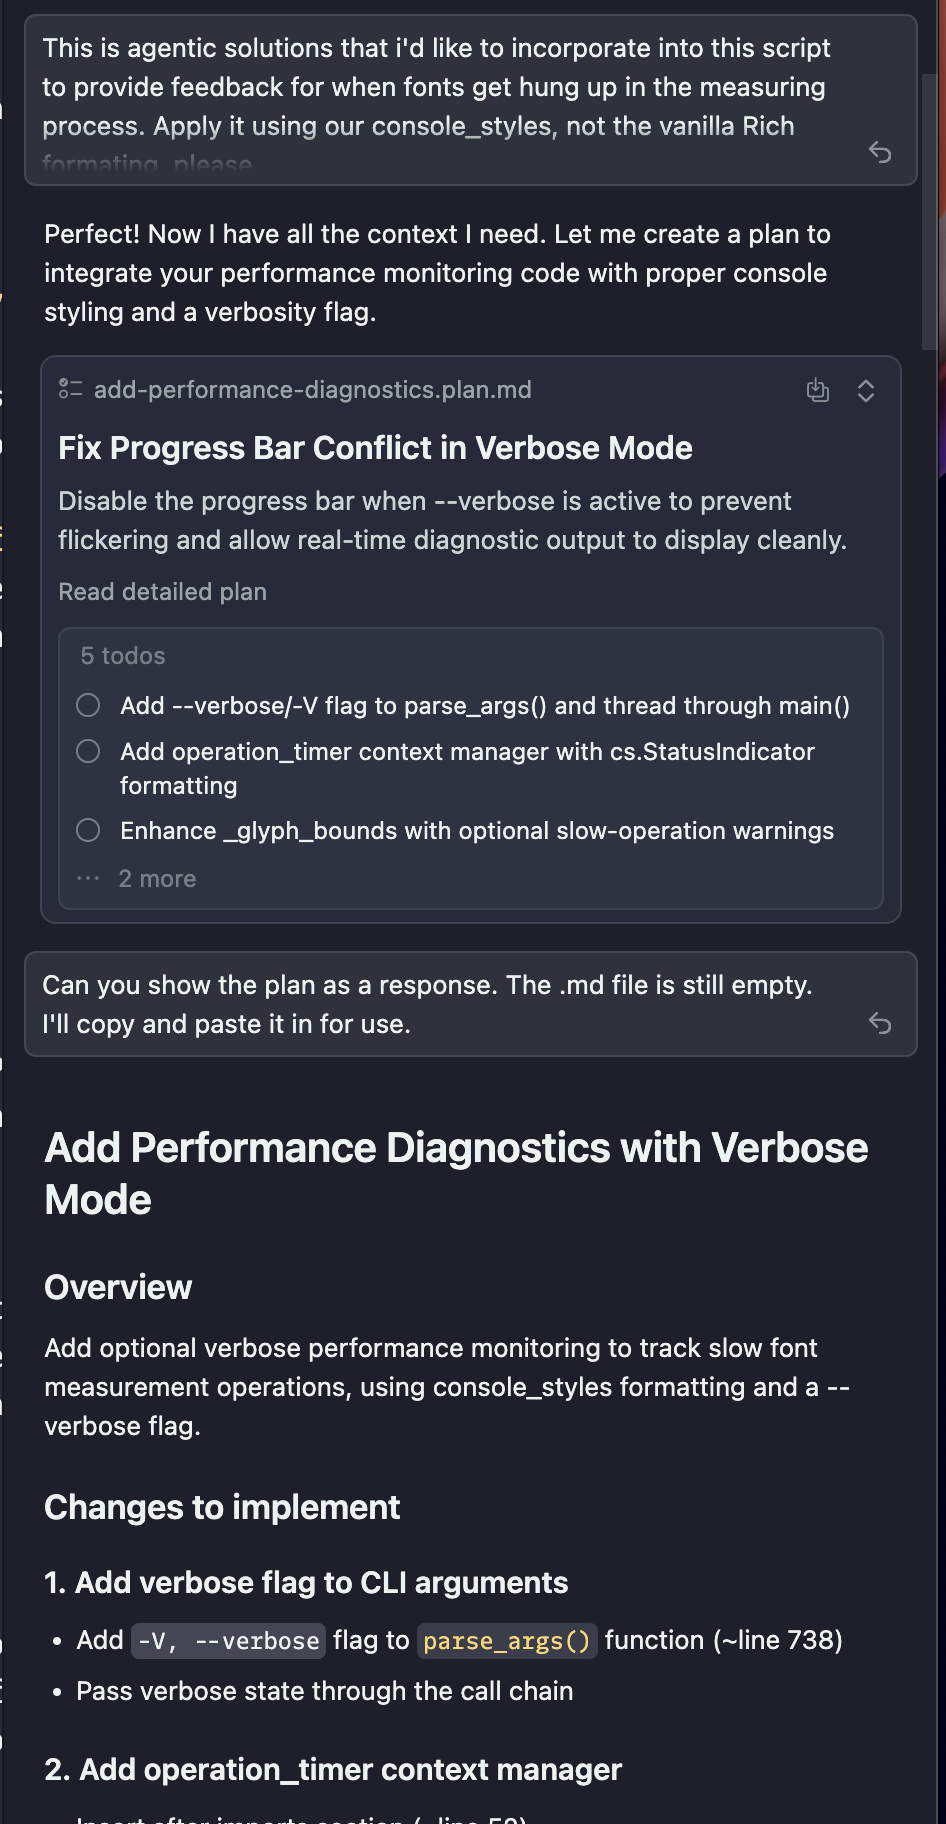Click the '-V, --verbose' inline code snippet
The image size is (946, 1824).
click(x=228, y=1641)
